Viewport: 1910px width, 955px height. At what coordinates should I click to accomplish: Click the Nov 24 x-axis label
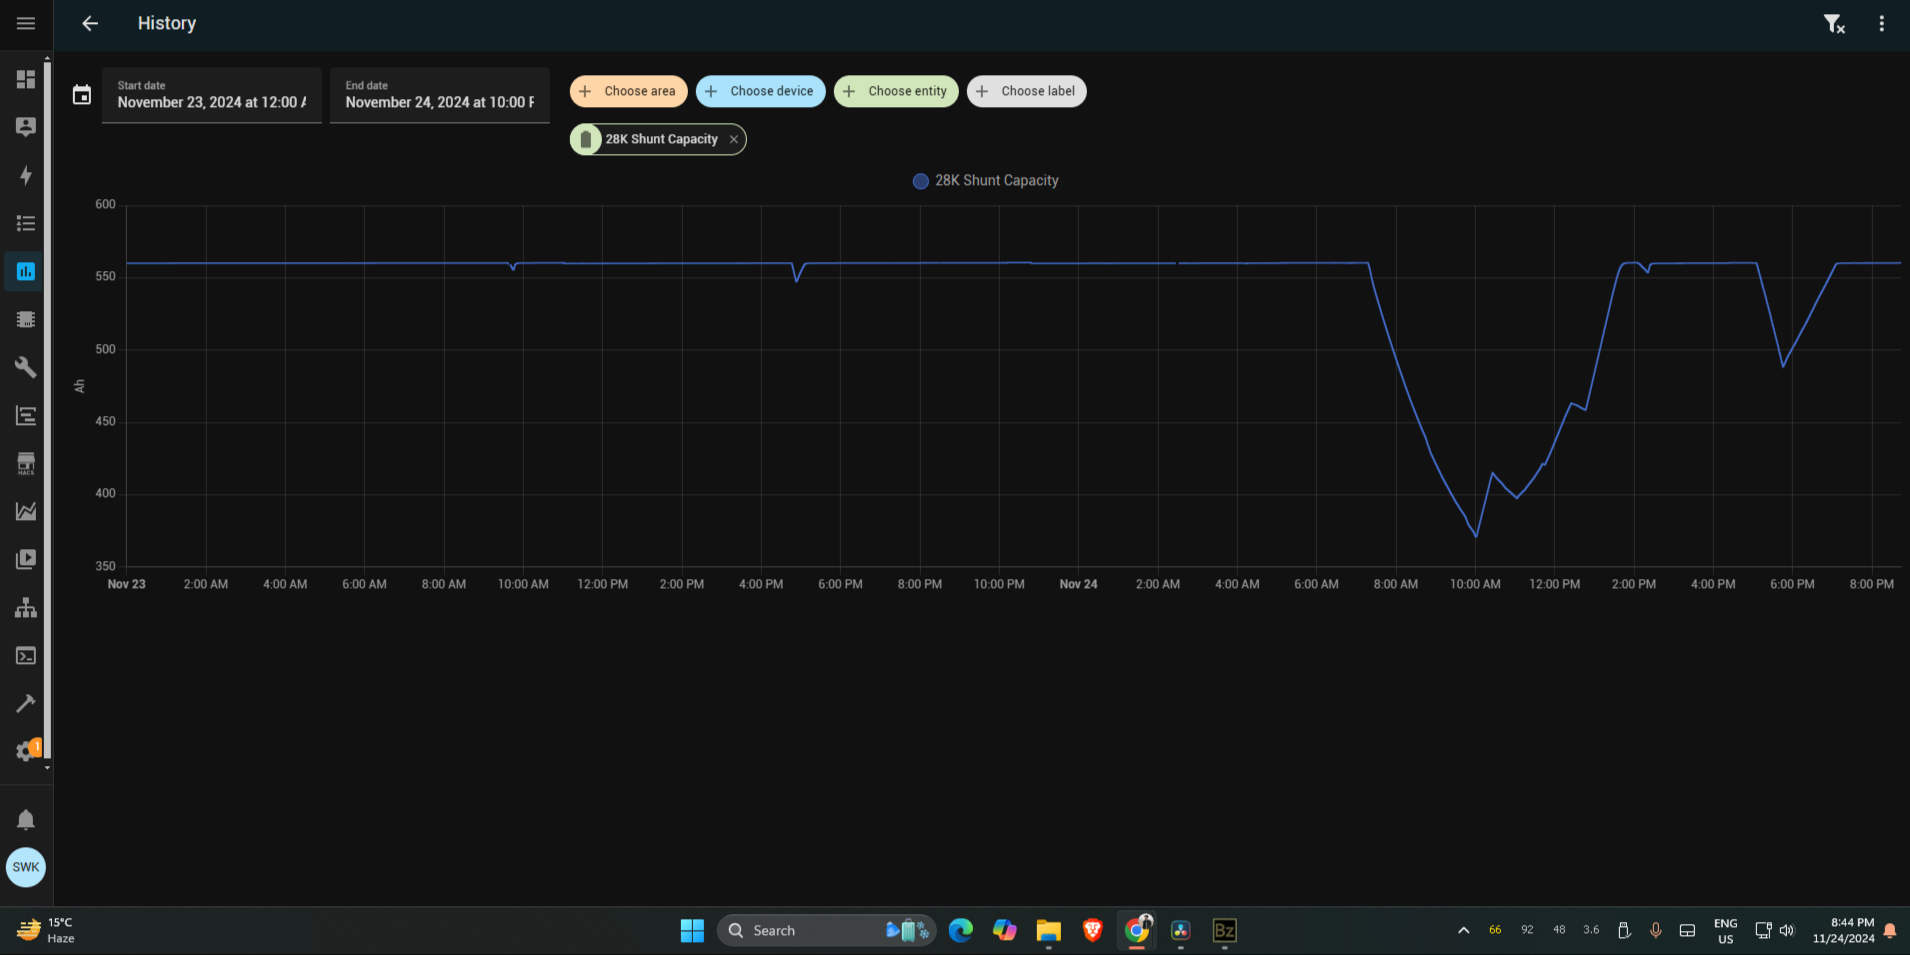click(1078, 584)
